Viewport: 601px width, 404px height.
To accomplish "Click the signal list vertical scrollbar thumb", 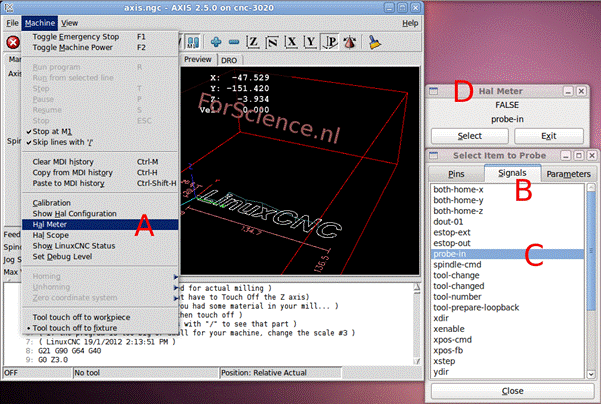I will click(x=591, y=250).
